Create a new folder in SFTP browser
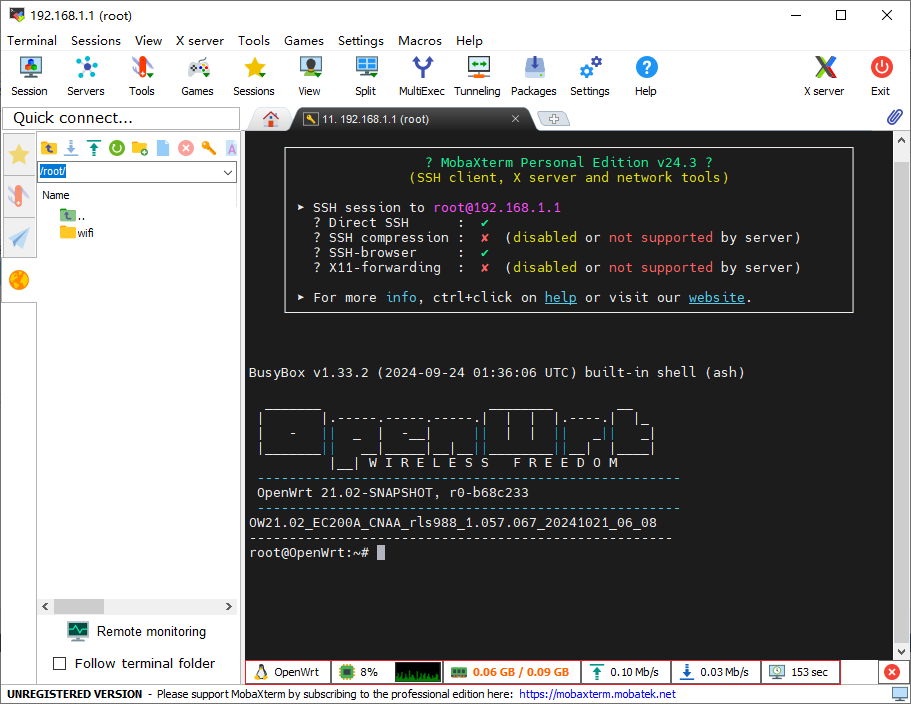This screenshot has width=911, height=704. click(x=139, y=148)
